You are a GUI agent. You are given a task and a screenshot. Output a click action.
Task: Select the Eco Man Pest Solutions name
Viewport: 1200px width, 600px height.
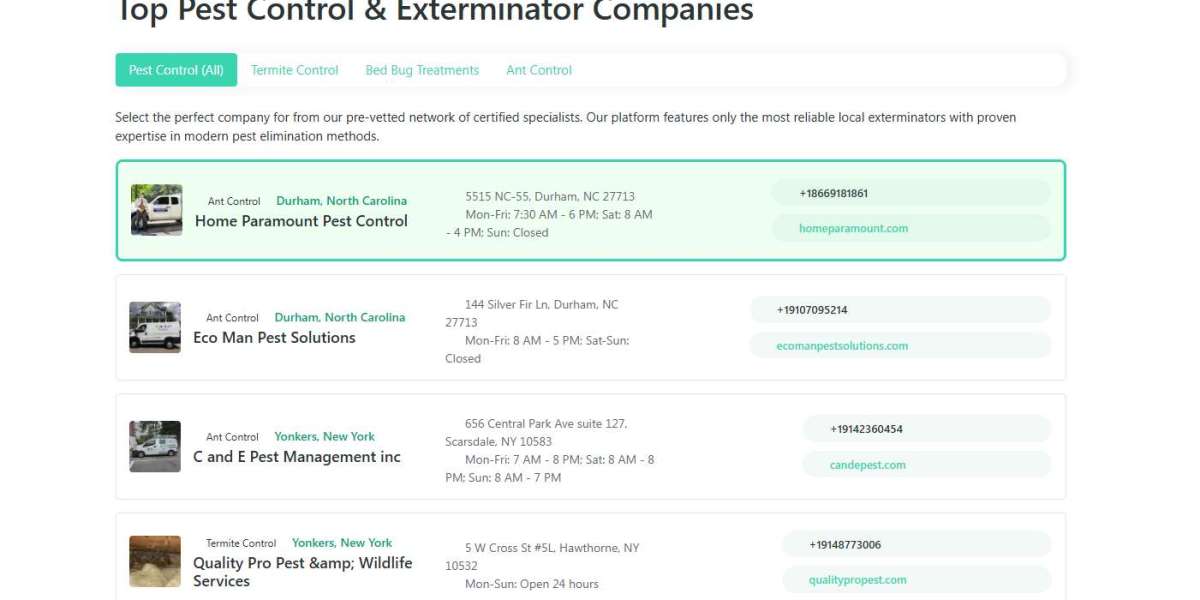(274, 337)
